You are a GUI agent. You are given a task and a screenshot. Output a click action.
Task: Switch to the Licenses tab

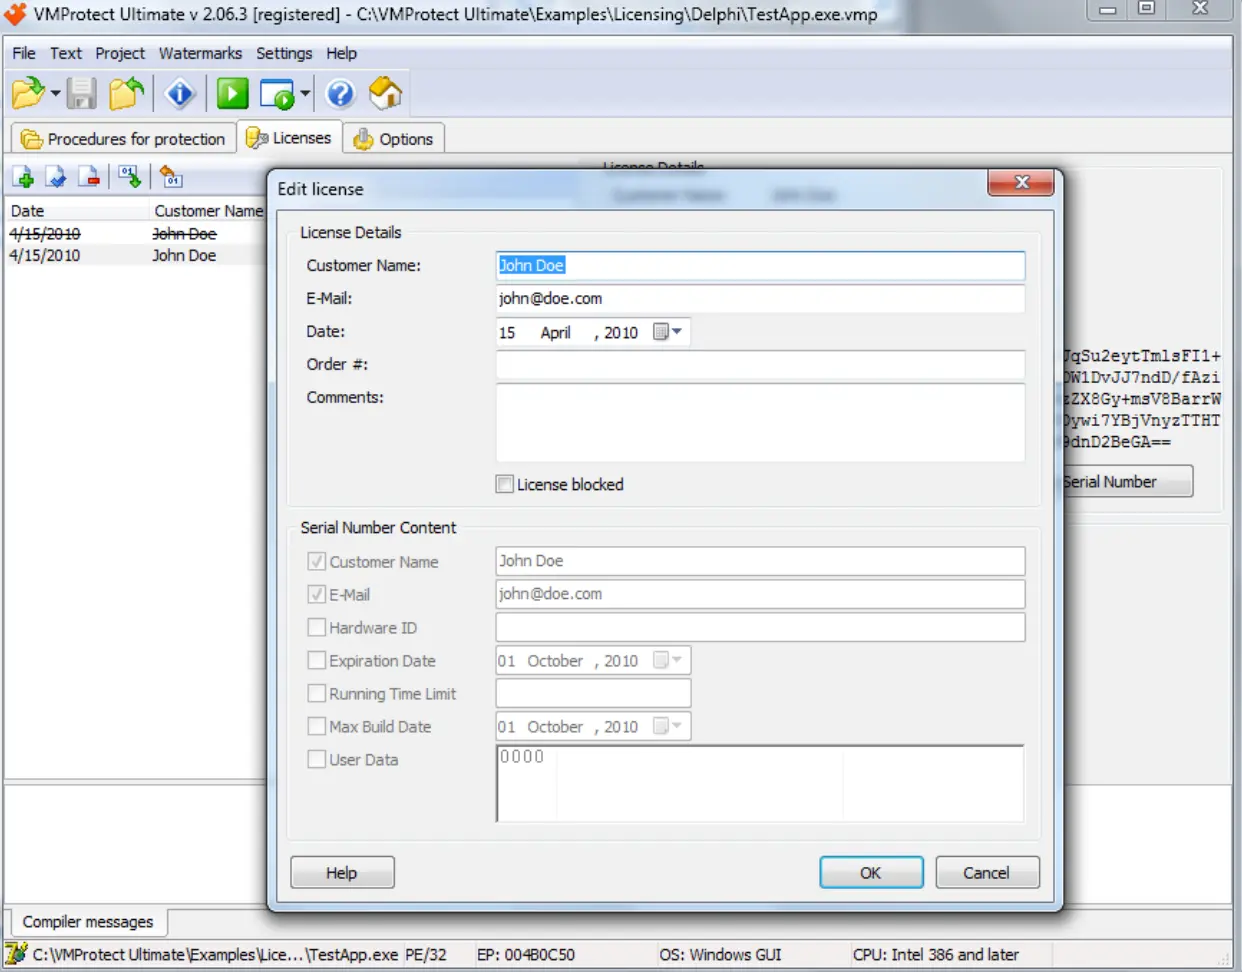pyautogui.click(x=290, y=137)
